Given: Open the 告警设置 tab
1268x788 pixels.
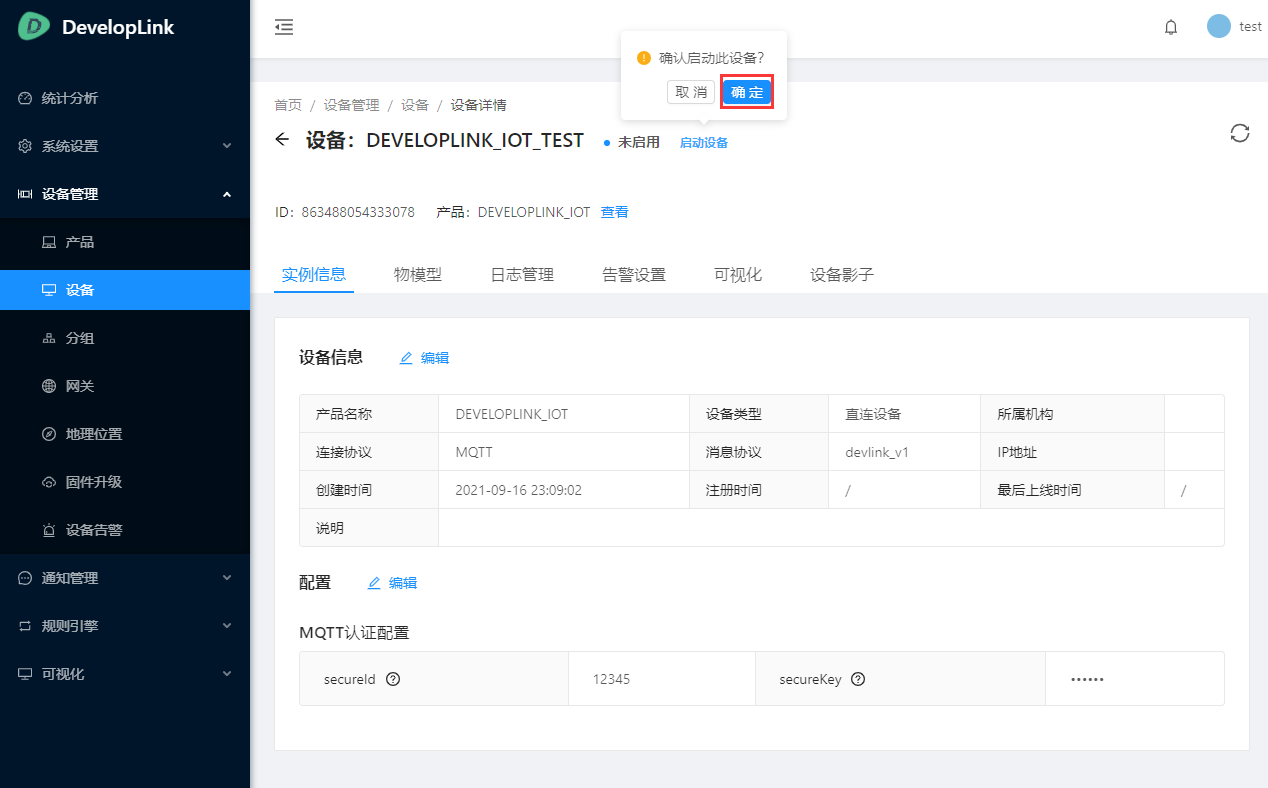Looking at the screenshot, I should [x=634, y=274].
